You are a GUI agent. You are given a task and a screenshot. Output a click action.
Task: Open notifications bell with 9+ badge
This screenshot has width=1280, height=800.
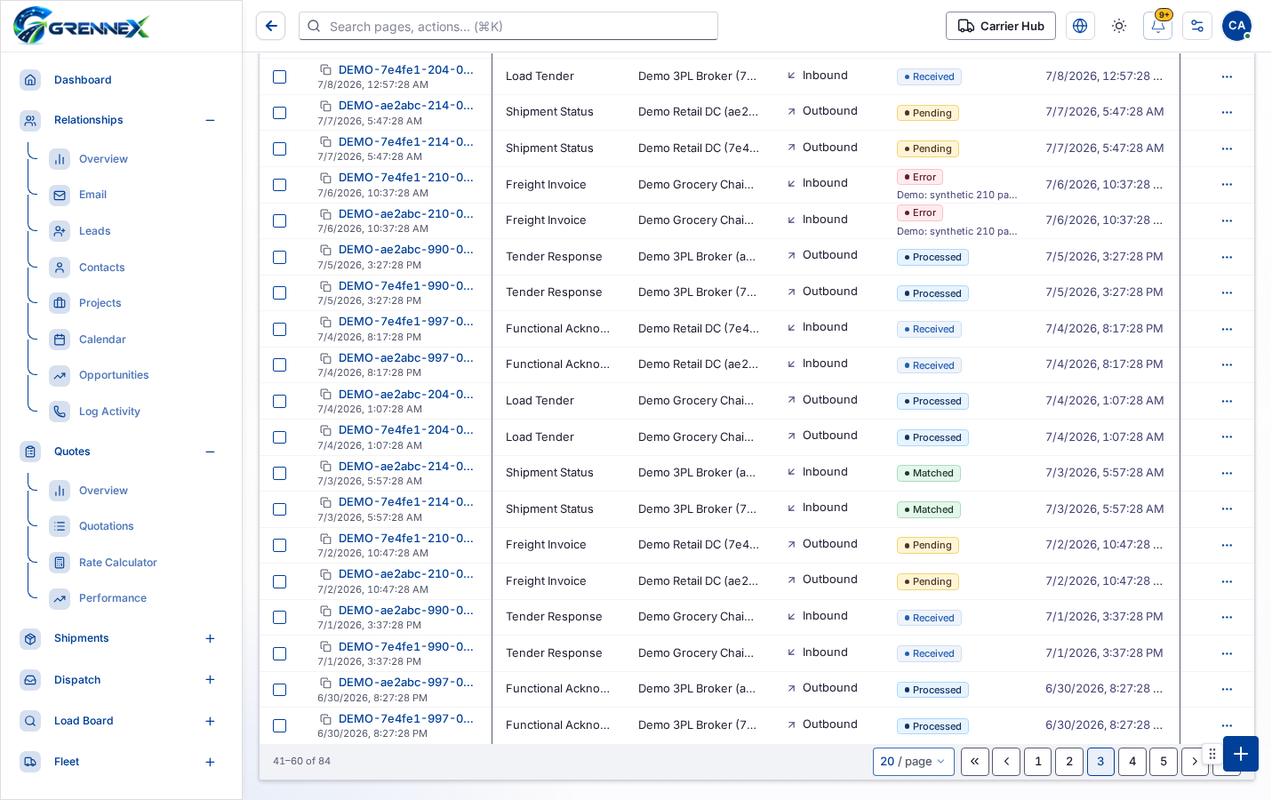1158,26
